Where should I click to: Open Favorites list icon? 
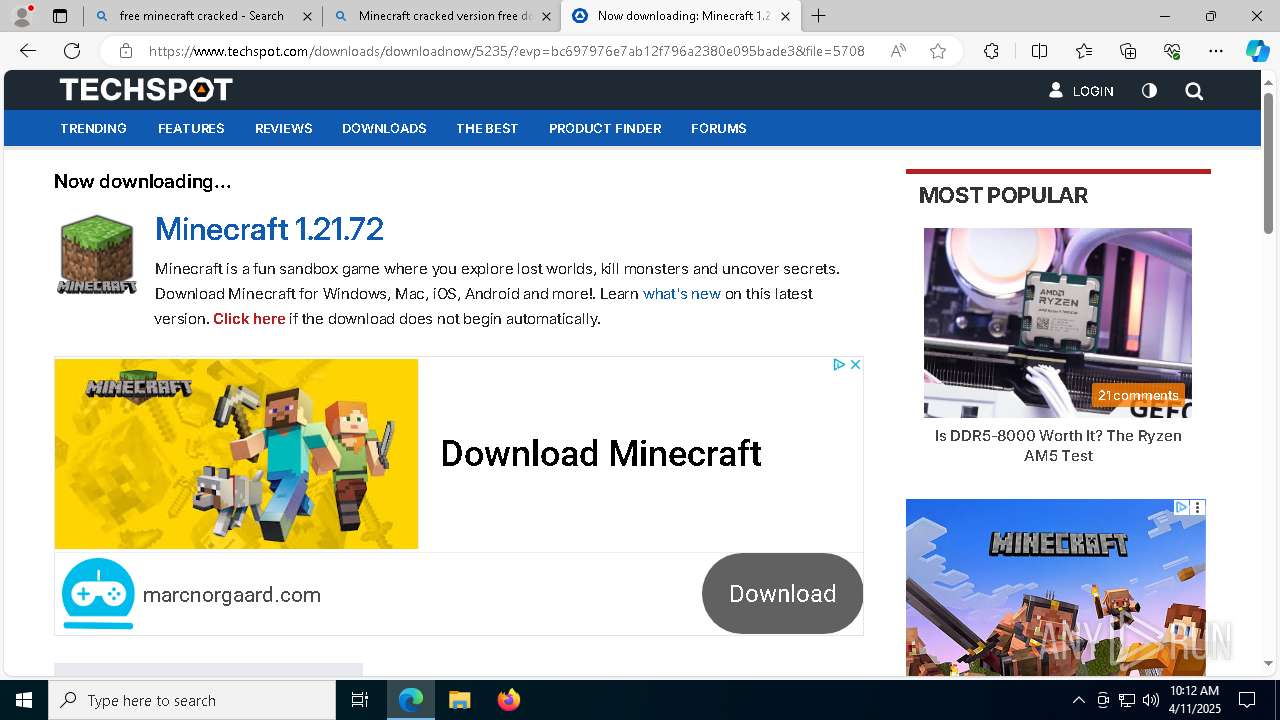point(1084,51)
